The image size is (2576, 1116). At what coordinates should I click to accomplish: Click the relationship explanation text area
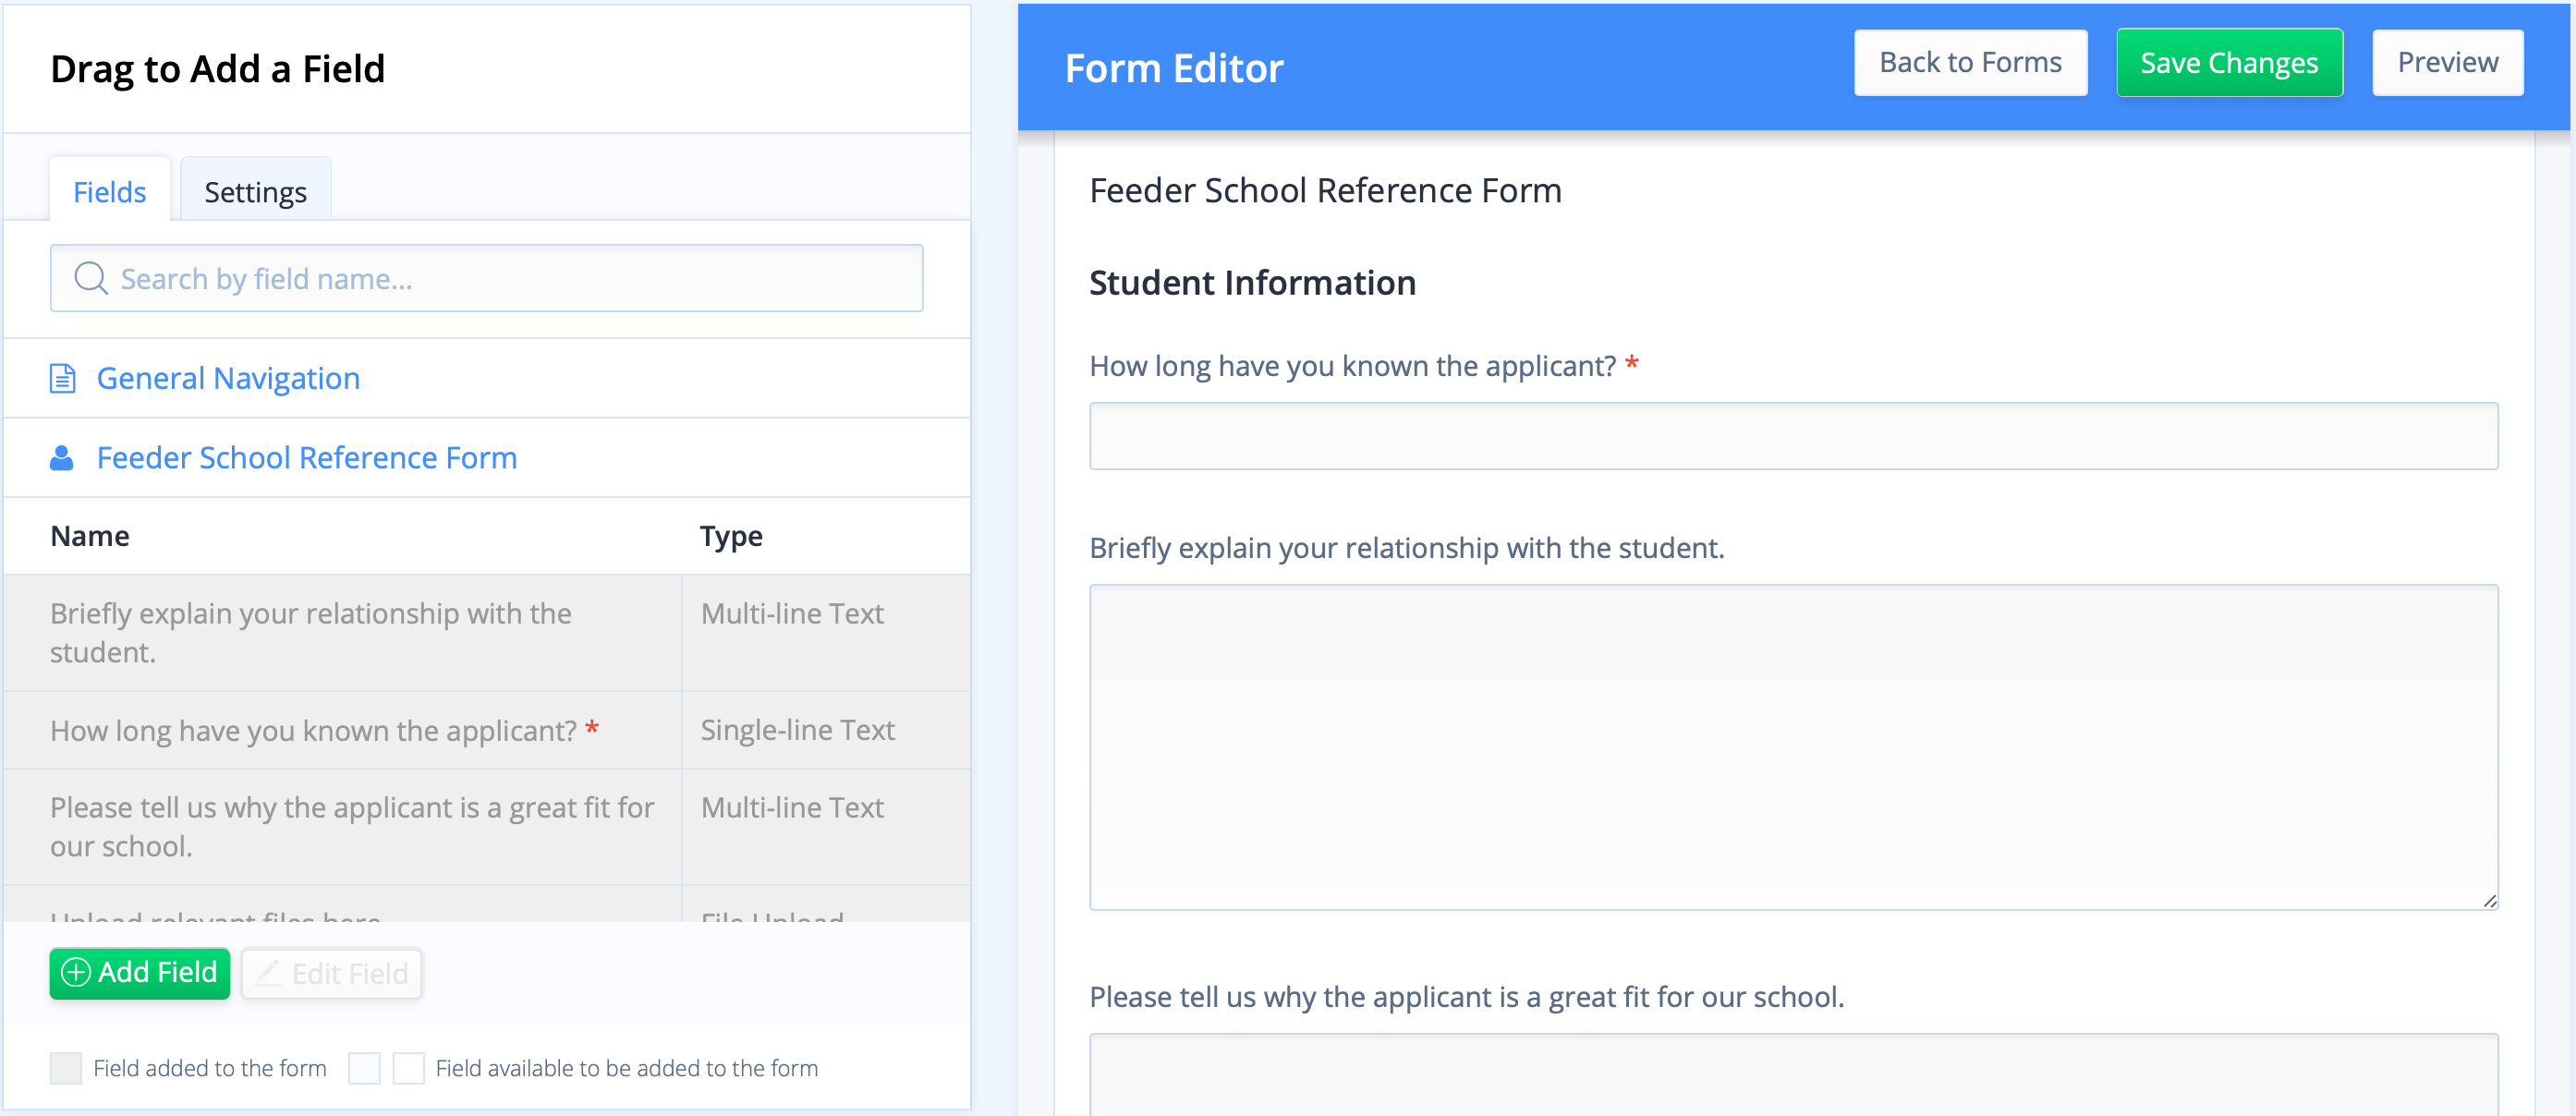[x=1793, y=747]
